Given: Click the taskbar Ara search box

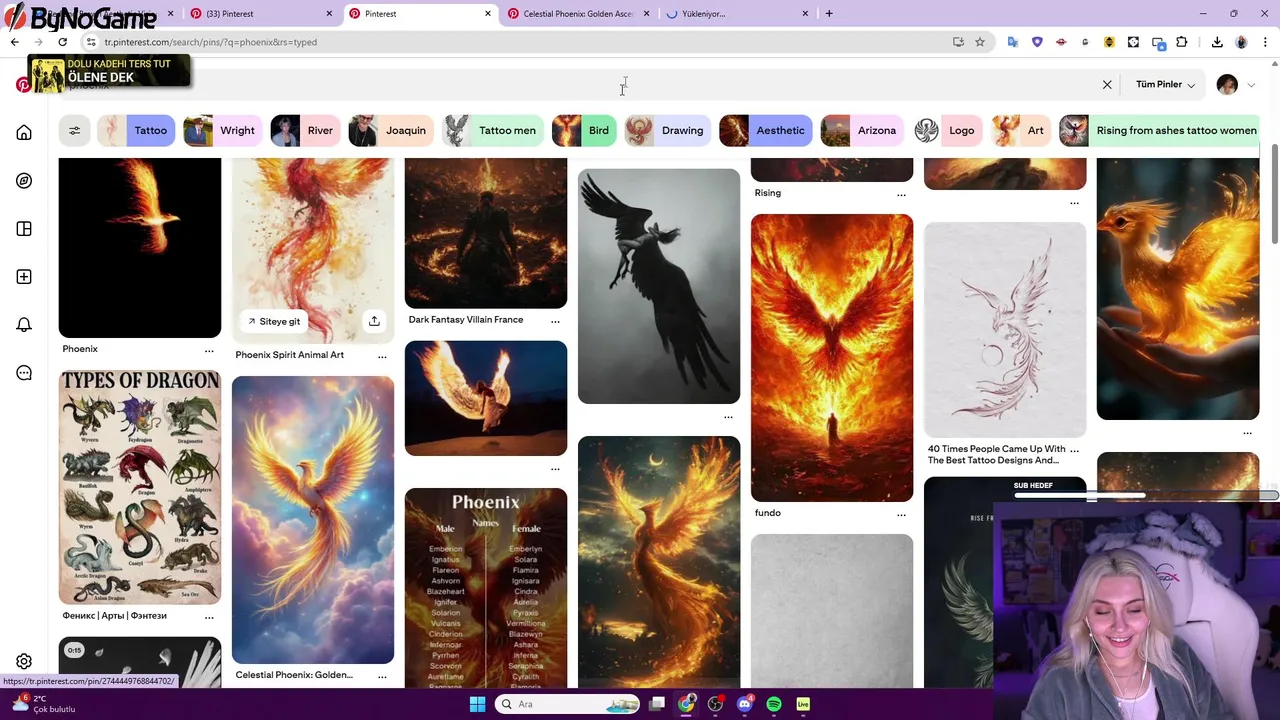Looking at the screenshot, I should tap(567, 704).
